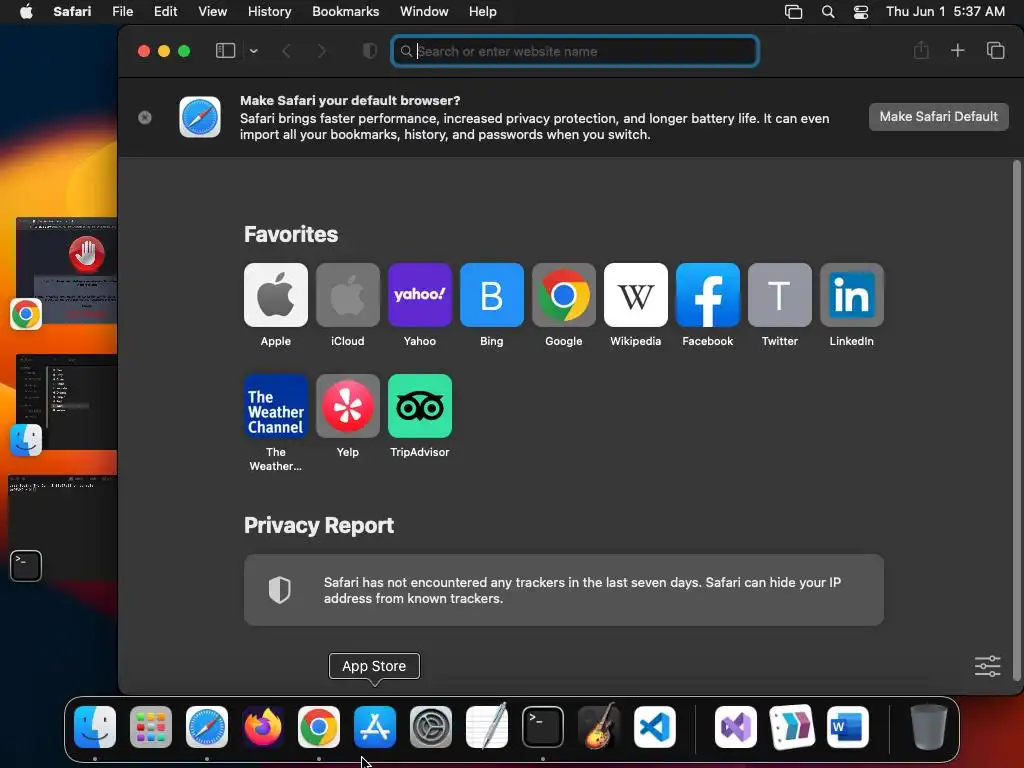
Task: Open the Edit menu
Action: click(165, 12)
